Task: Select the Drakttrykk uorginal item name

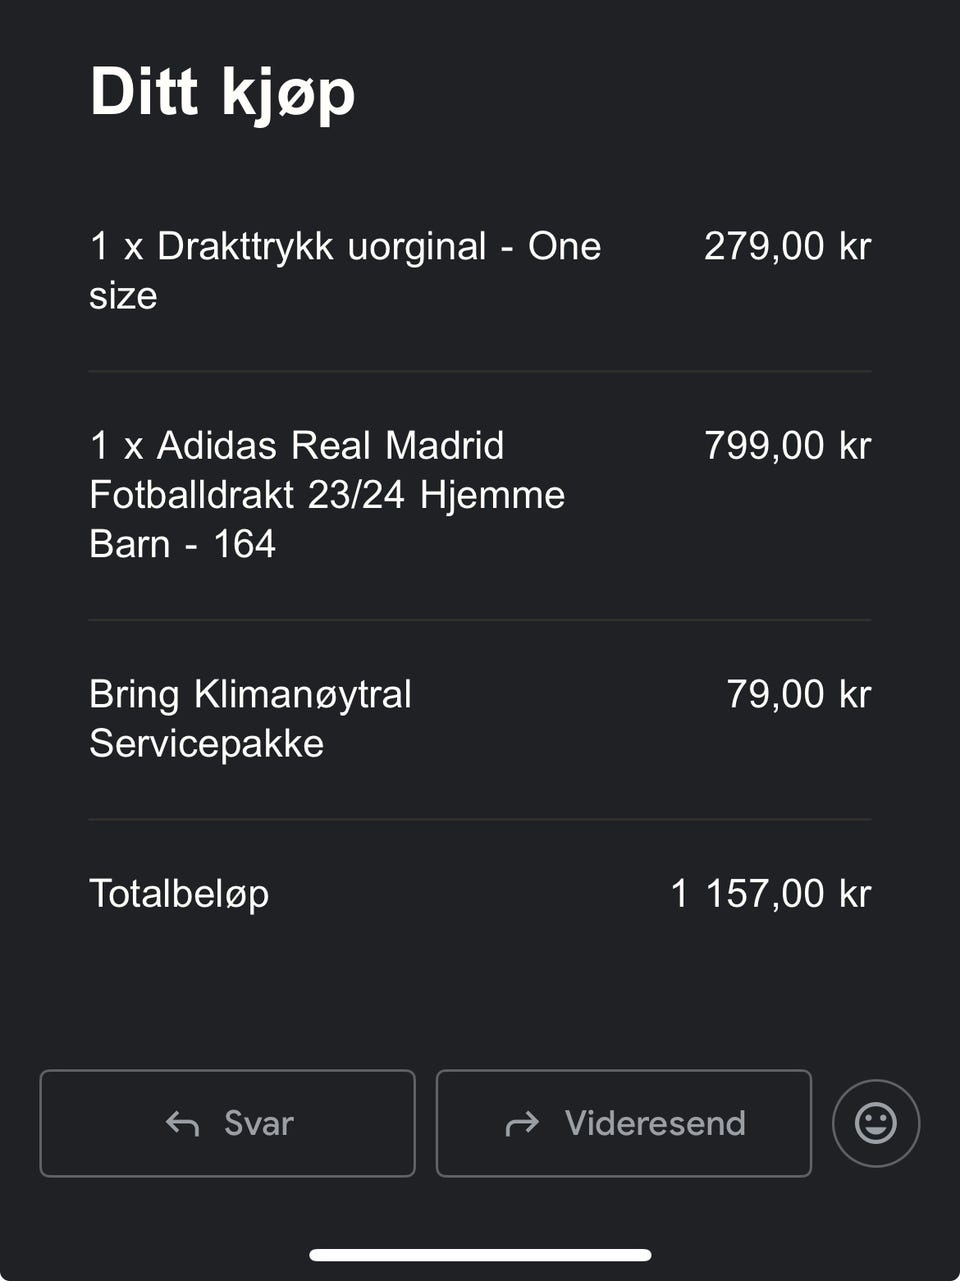Action: point(344,247)
